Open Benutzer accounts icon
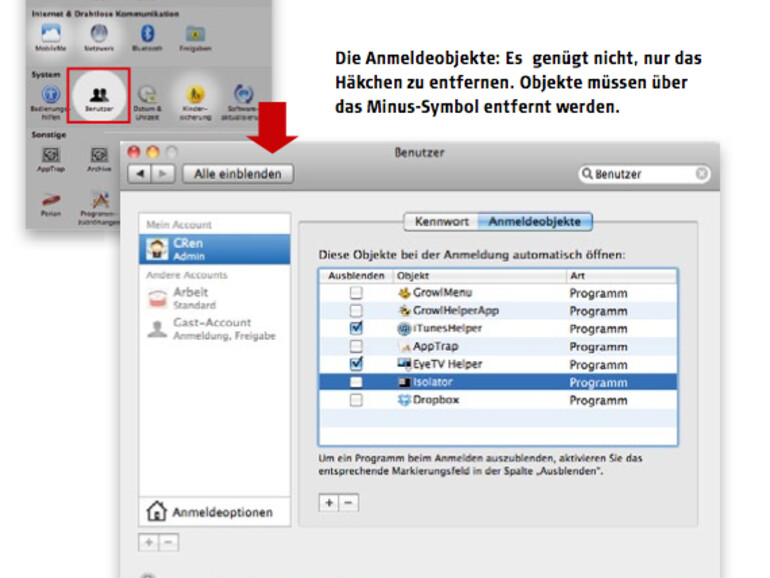Screen dimensions: 770x578 click(x=99, y=95)
